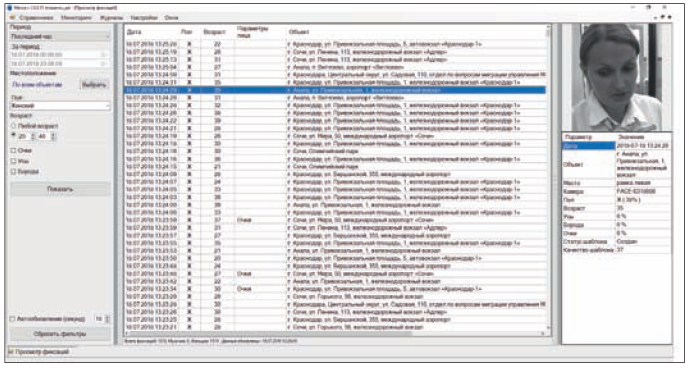Expand the Пол dropdown showing Женский

point(60,106)
